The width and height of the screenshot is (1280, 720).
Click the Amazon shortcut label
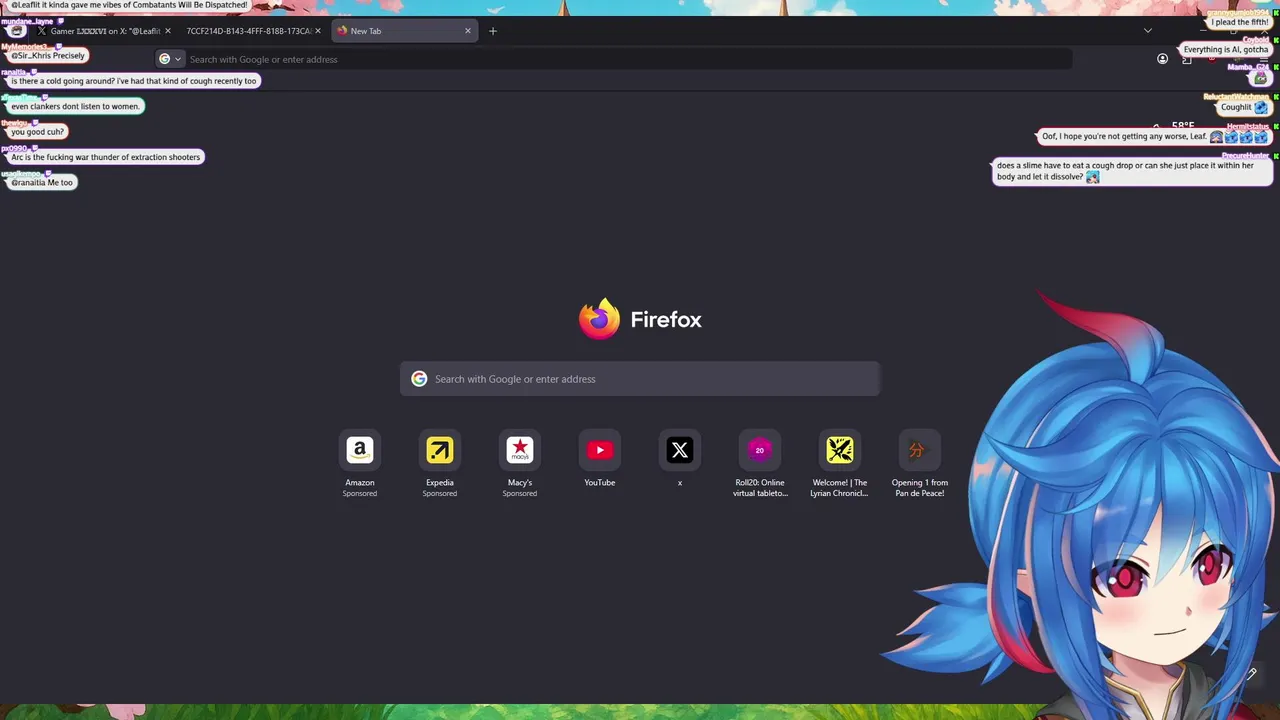(x=360, y=483)
